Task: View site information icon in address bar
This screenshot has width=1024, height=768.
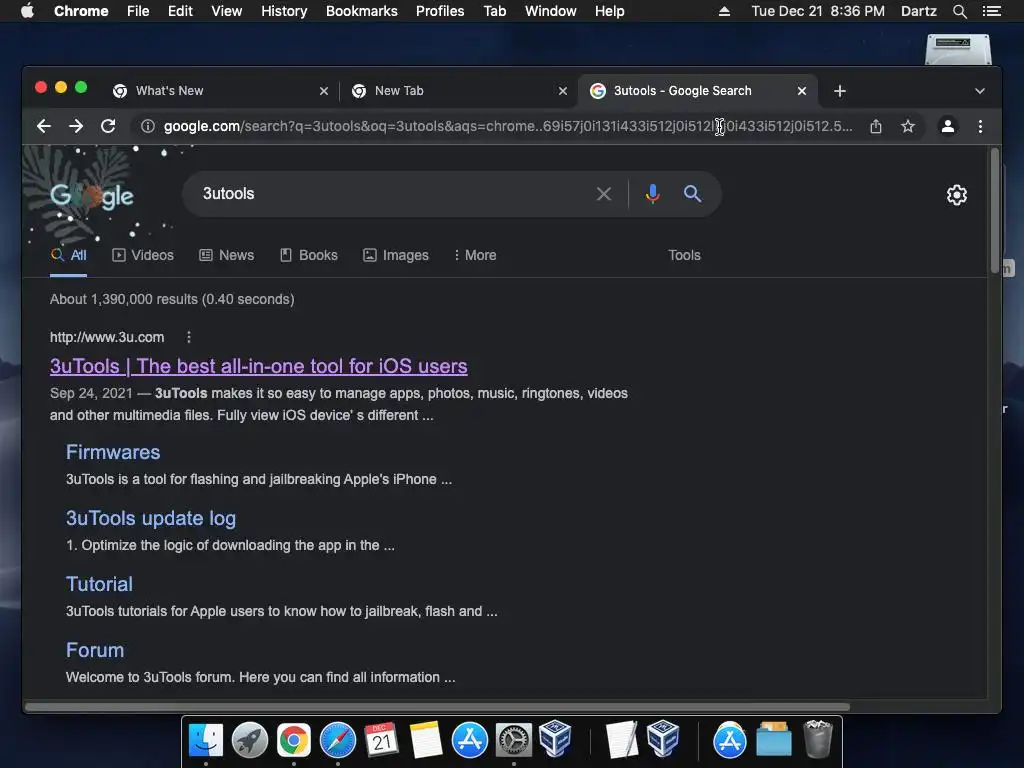Action: [x=148, y=126]
